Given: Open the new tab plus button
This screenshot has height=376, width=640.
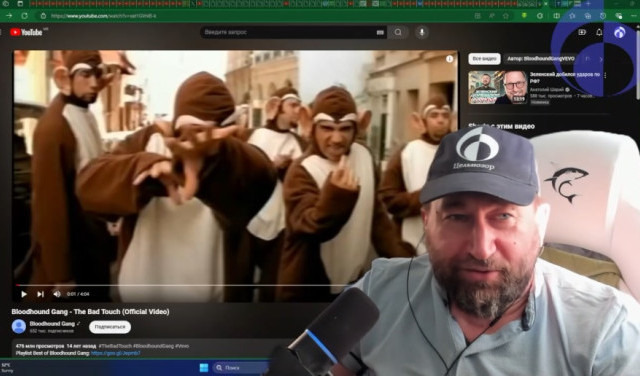Looking at the screenshot, I should point(588,4).
